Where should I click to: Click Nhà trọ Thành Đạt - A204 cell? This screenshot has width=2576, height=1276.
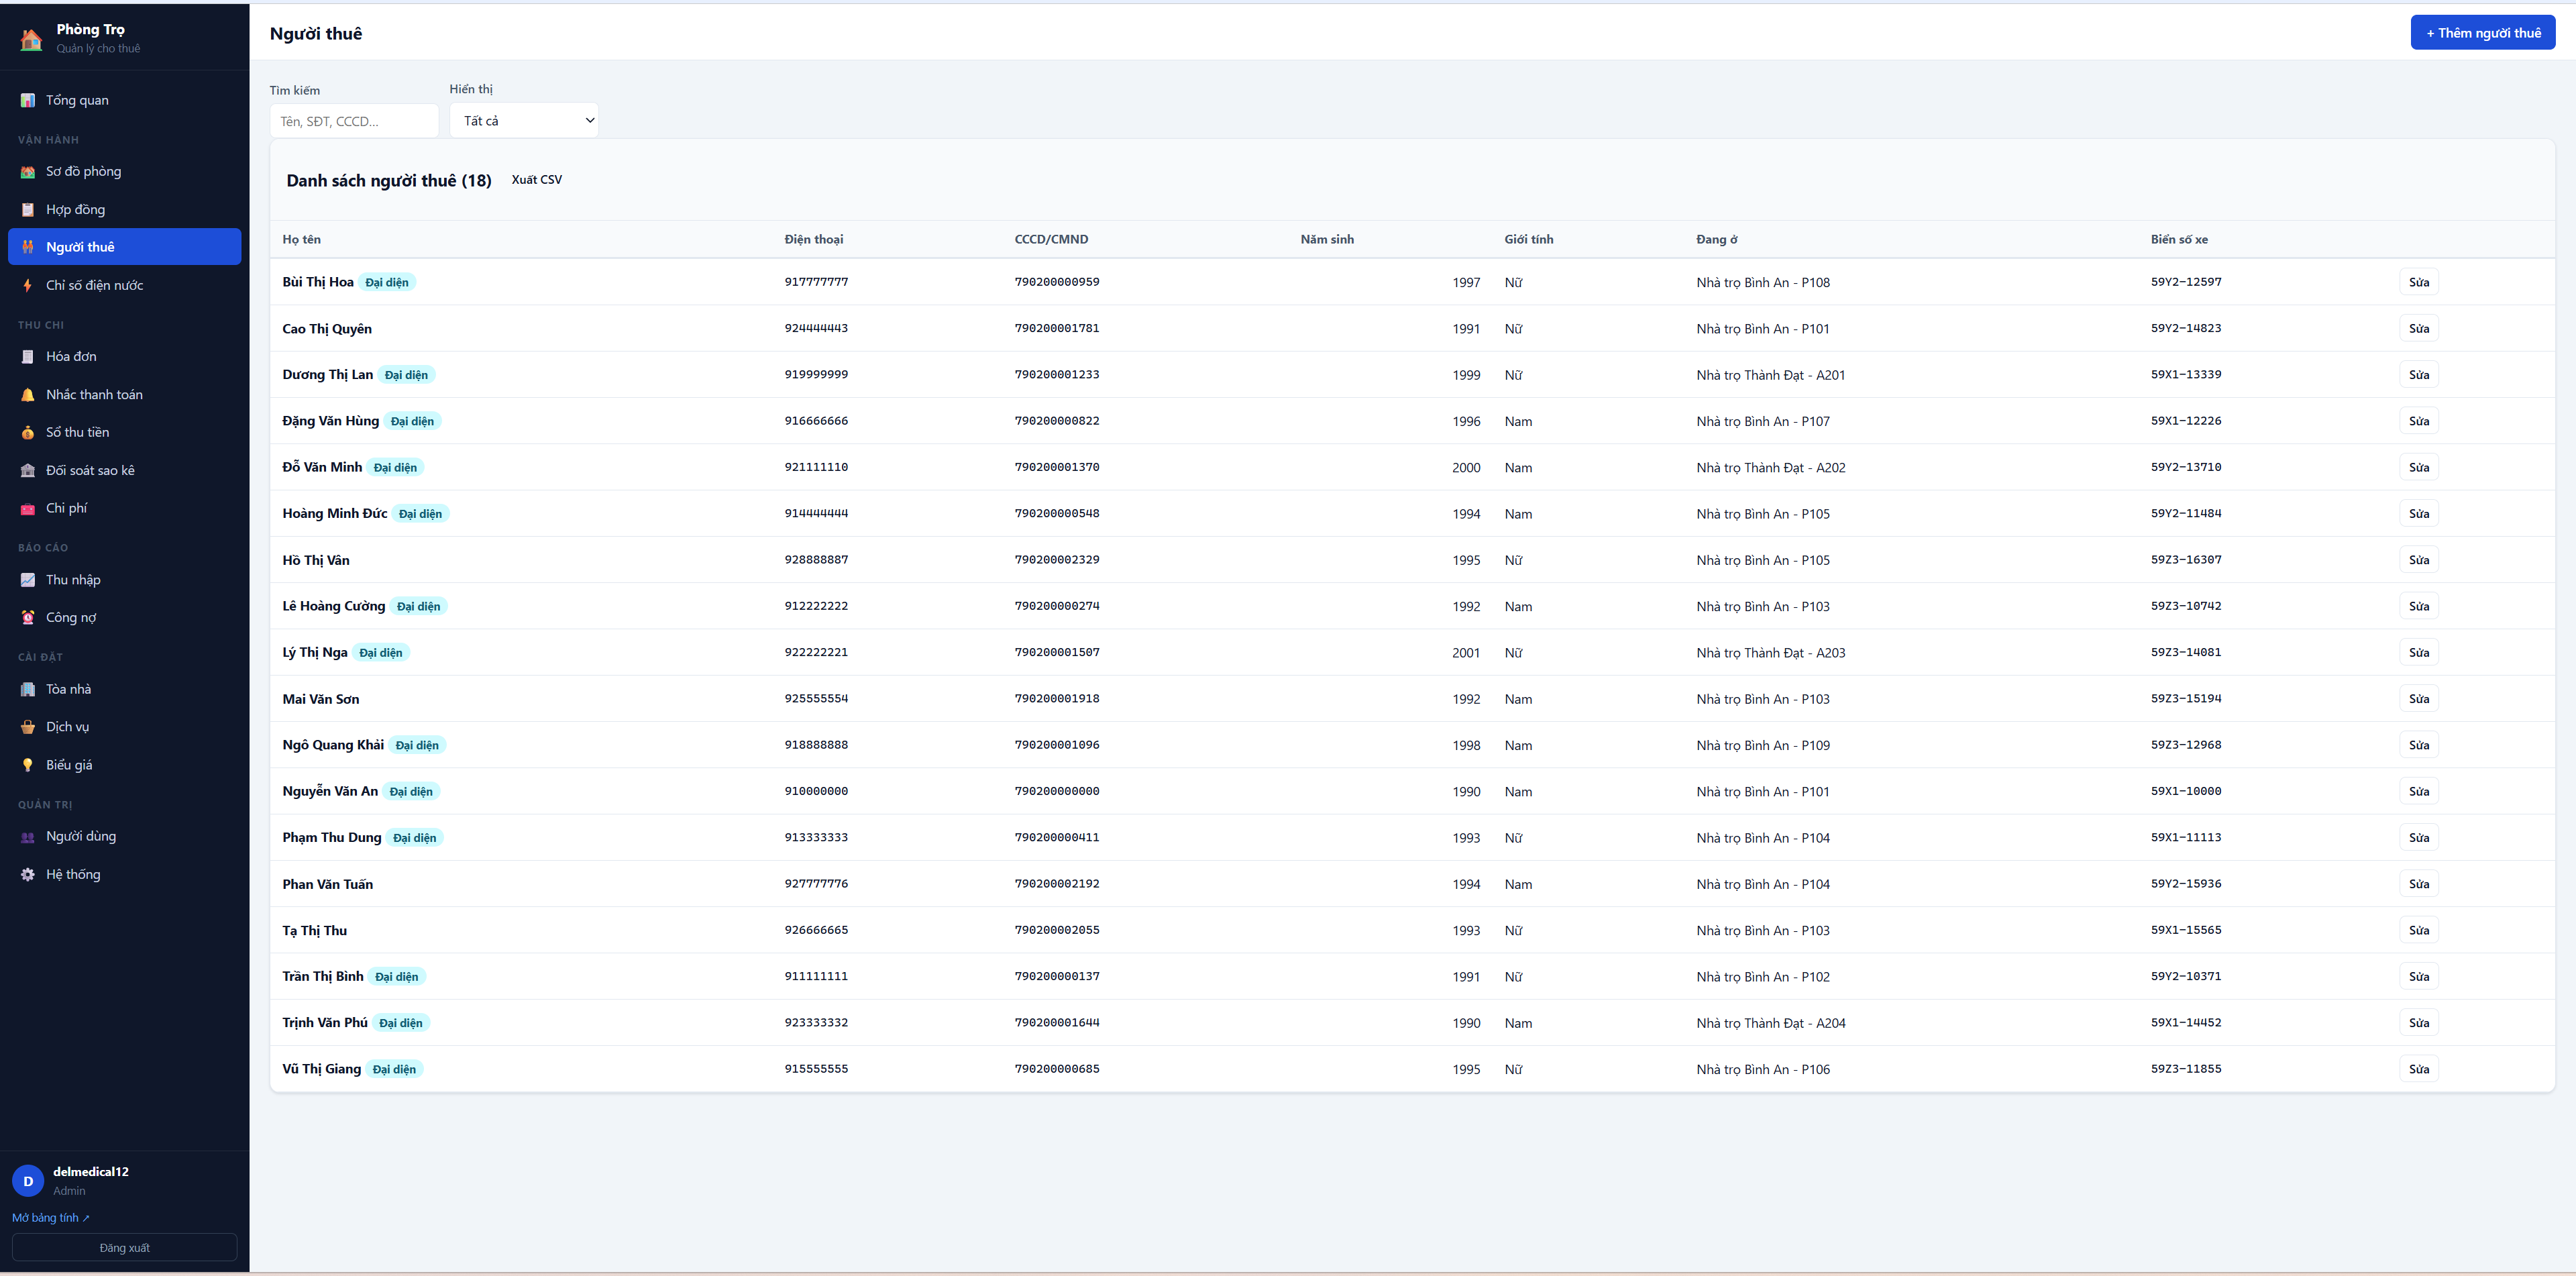(1771, 1023)
